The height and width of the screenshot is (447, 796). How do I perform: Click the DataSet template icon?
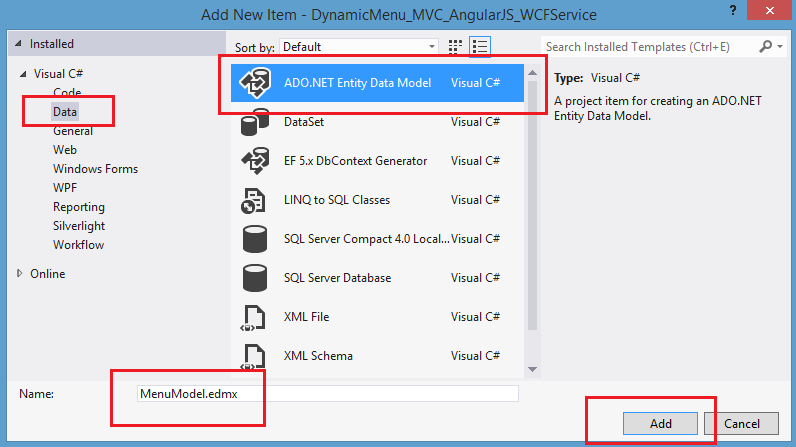pos(252,122)
